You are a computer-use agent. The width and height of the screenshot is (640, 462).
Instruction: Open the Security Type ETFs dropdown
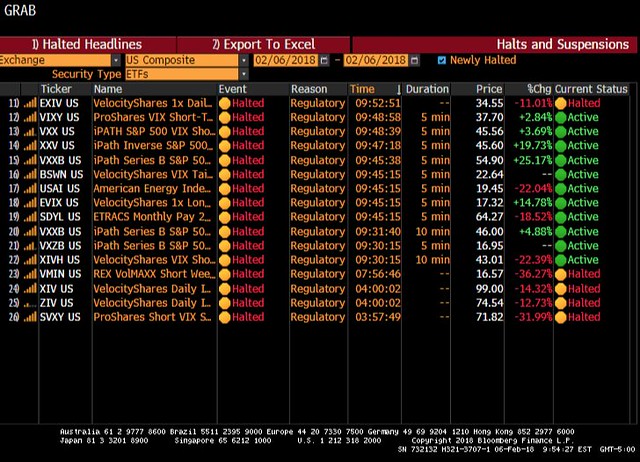click(244, 74)
